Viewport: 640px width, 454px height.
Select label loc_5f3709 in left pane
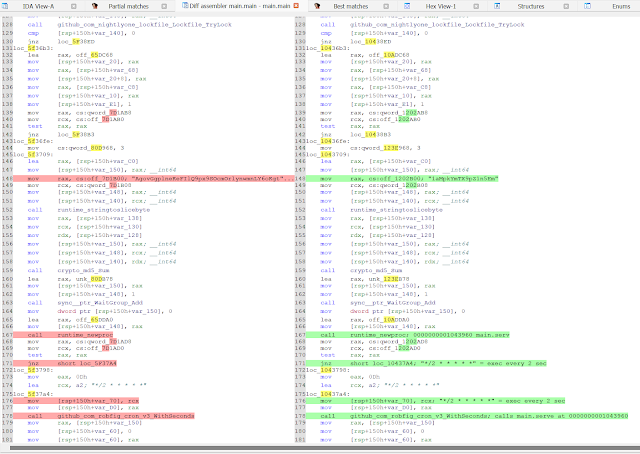tap(33, 154)
